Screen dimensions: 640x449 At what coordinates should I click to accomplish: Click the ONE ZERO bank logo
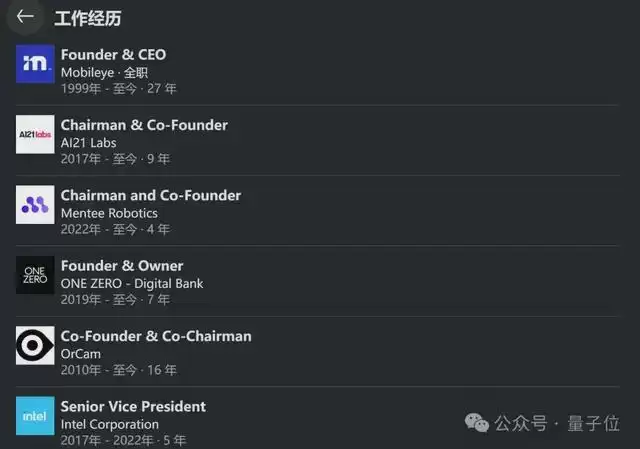point(35,275)
